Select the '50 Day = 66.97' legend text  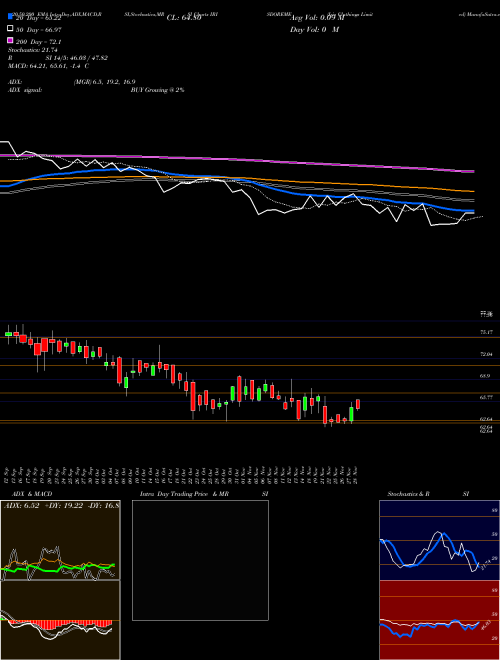click(x=39, y=29)
